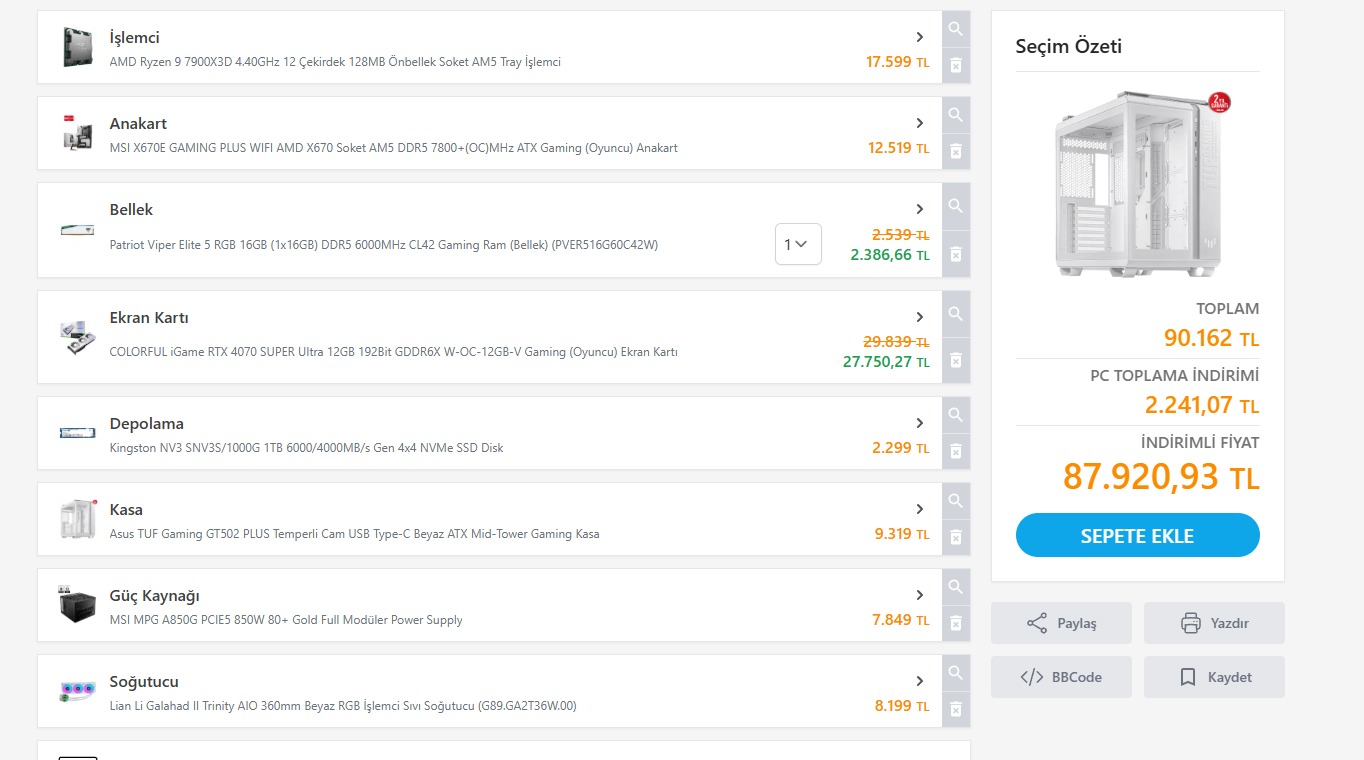Click the 17.599 TL processor price
This screenshot has height=760, width=1364.
(897, 62)
